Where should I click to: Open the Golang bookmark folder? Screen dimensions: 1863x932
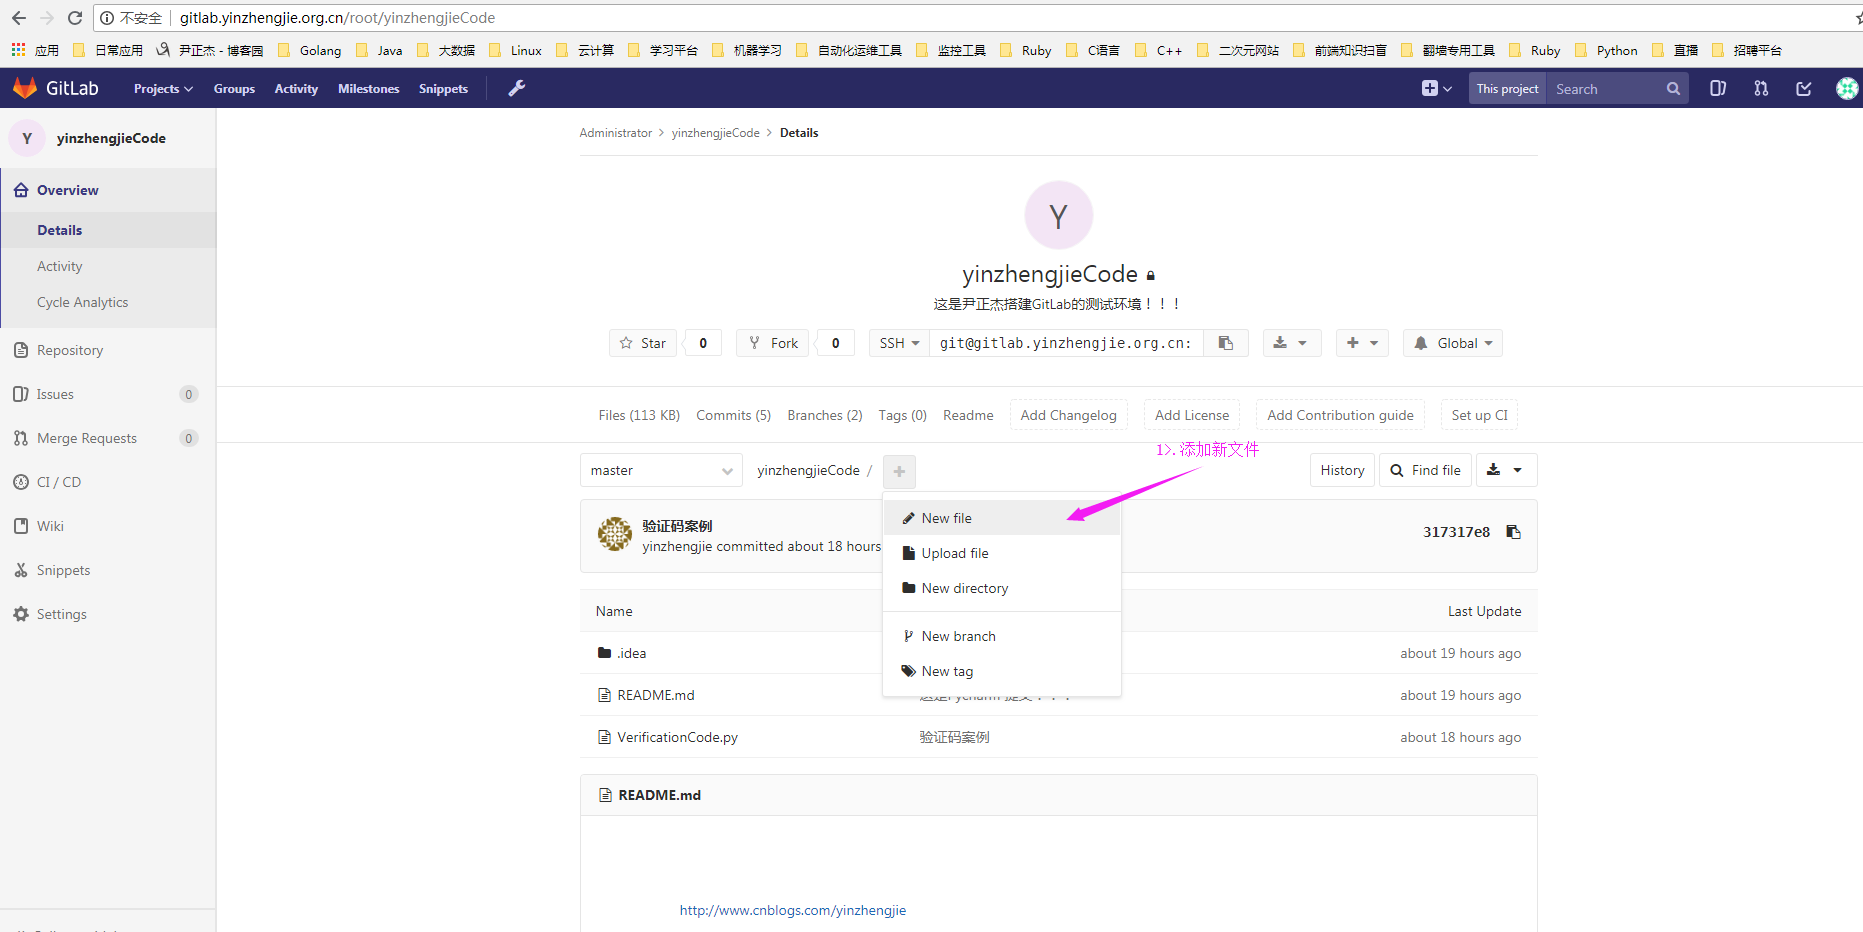click(x=310, y=50)
